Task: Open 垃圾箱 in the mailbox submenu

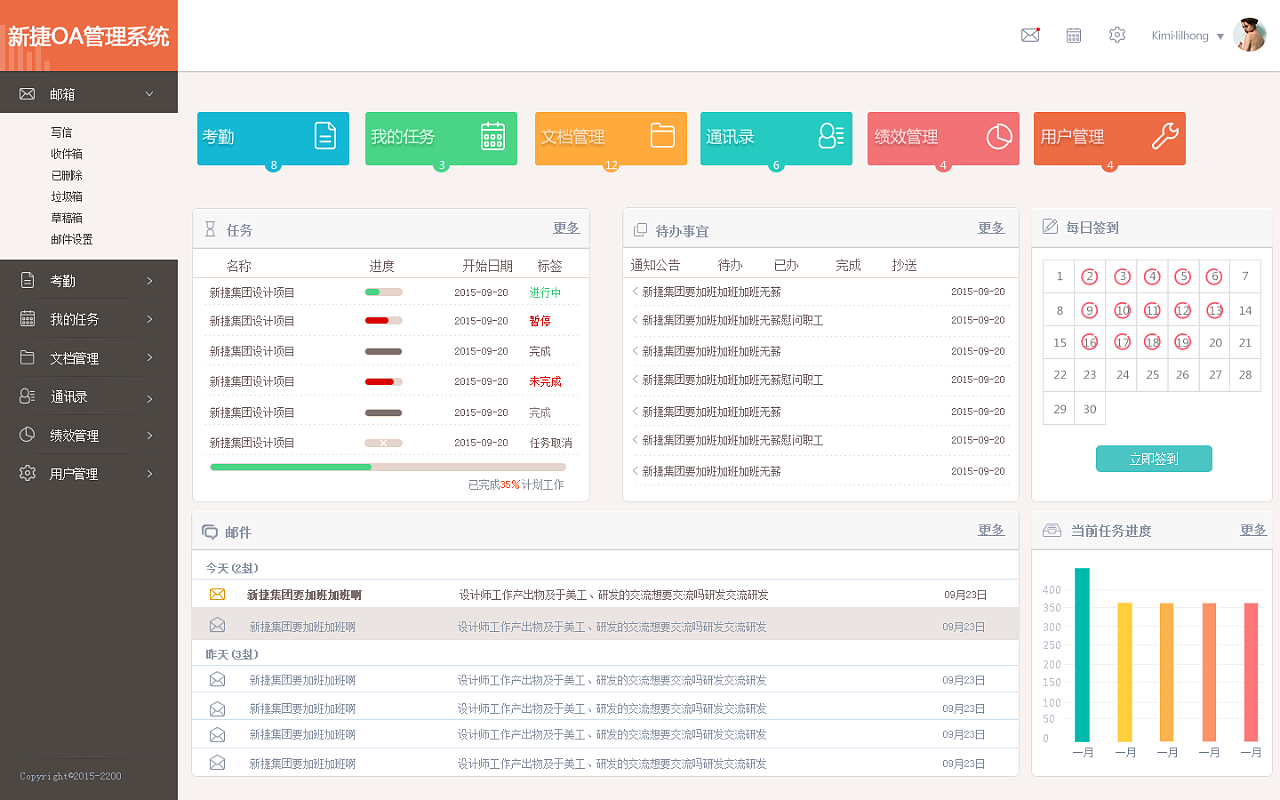Action: pyautogui.click(x=66, y=197)
